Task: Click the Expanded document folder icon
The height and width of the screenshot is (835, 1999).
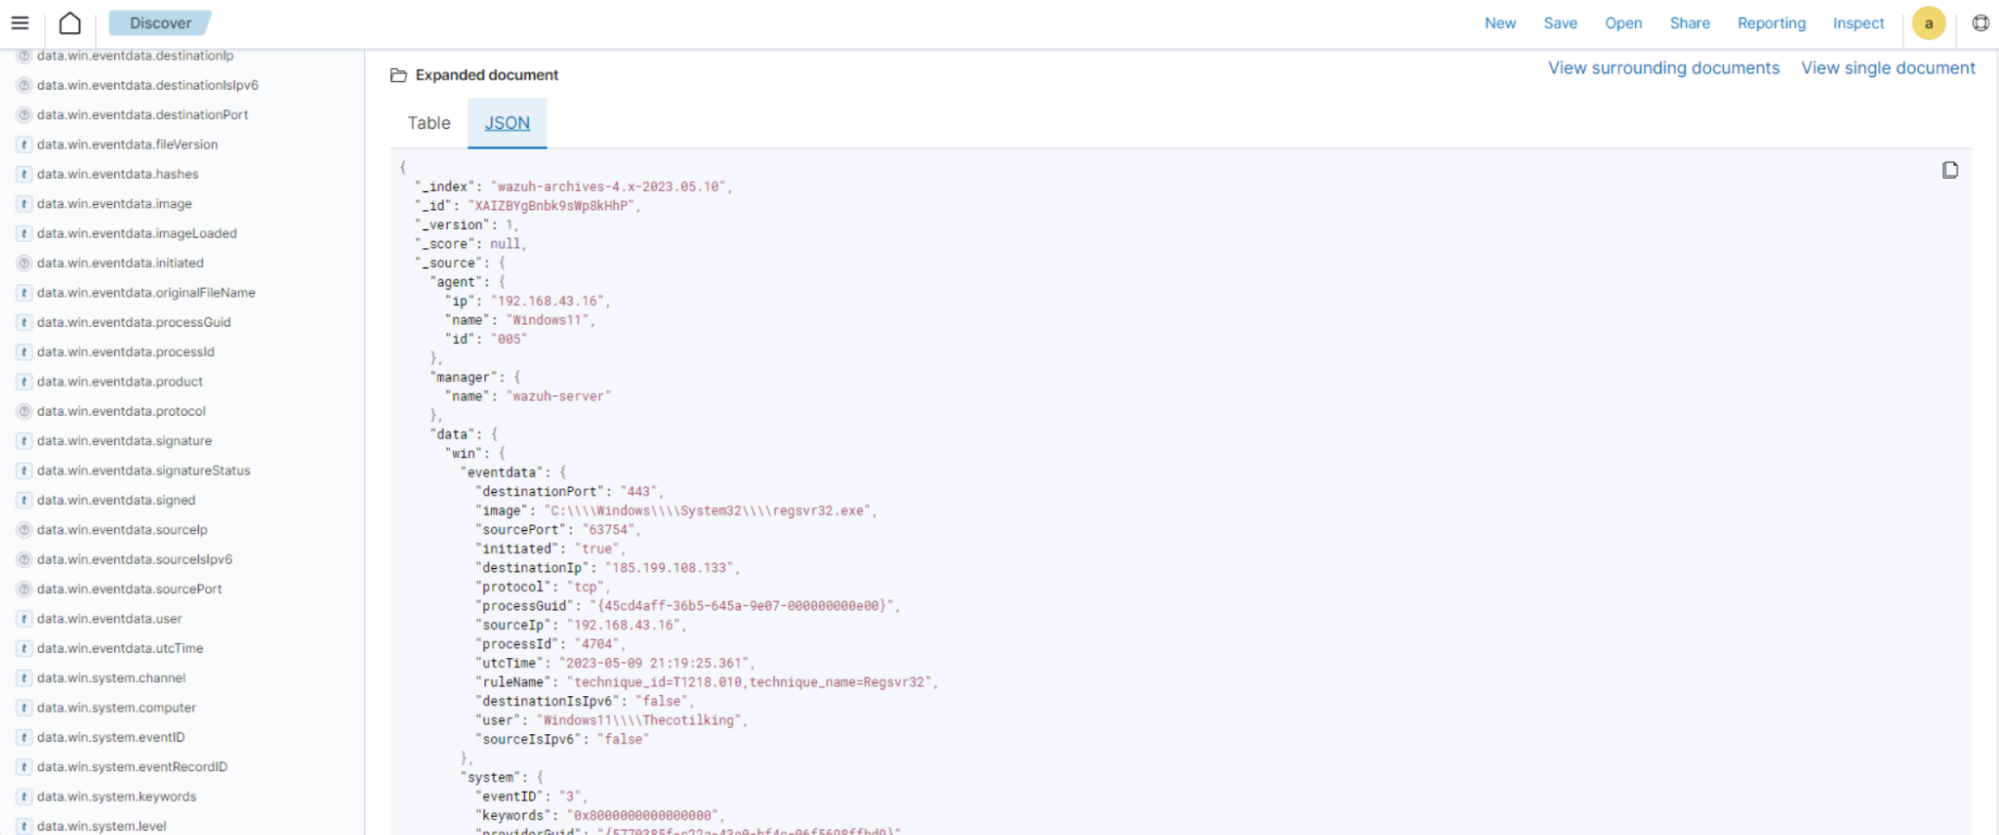Action: 398,75
